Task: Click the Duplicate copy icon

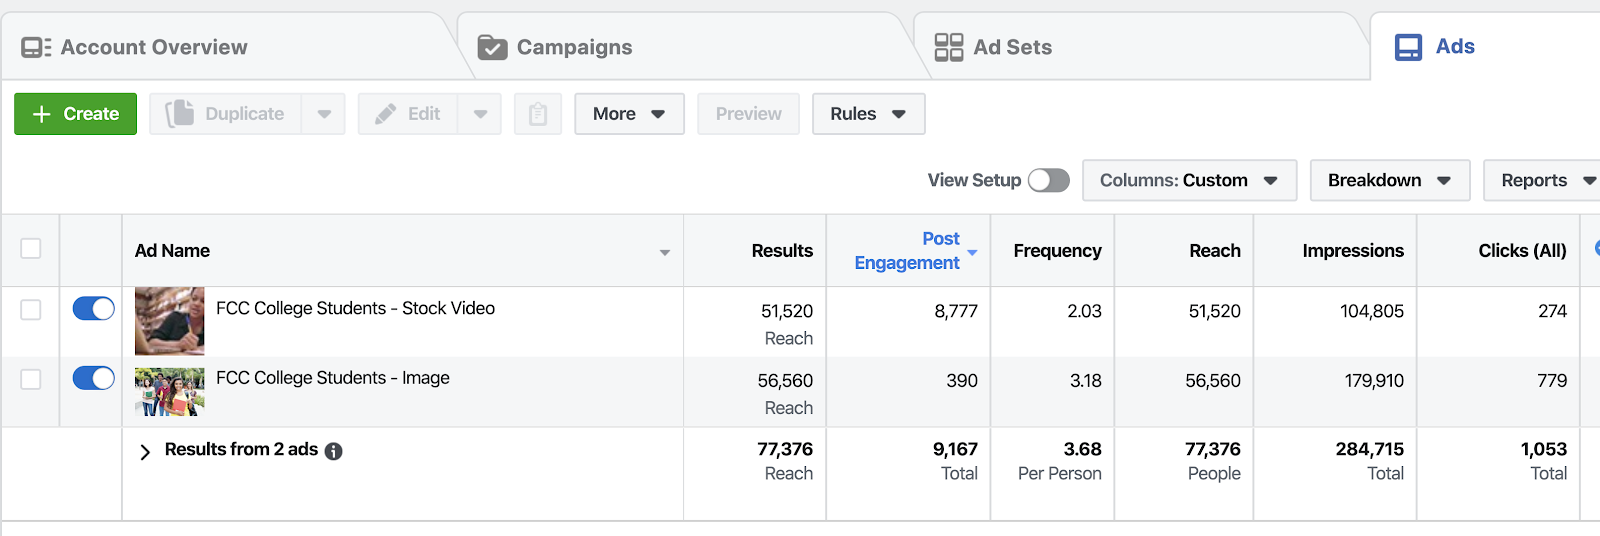Action: [180, 114]
